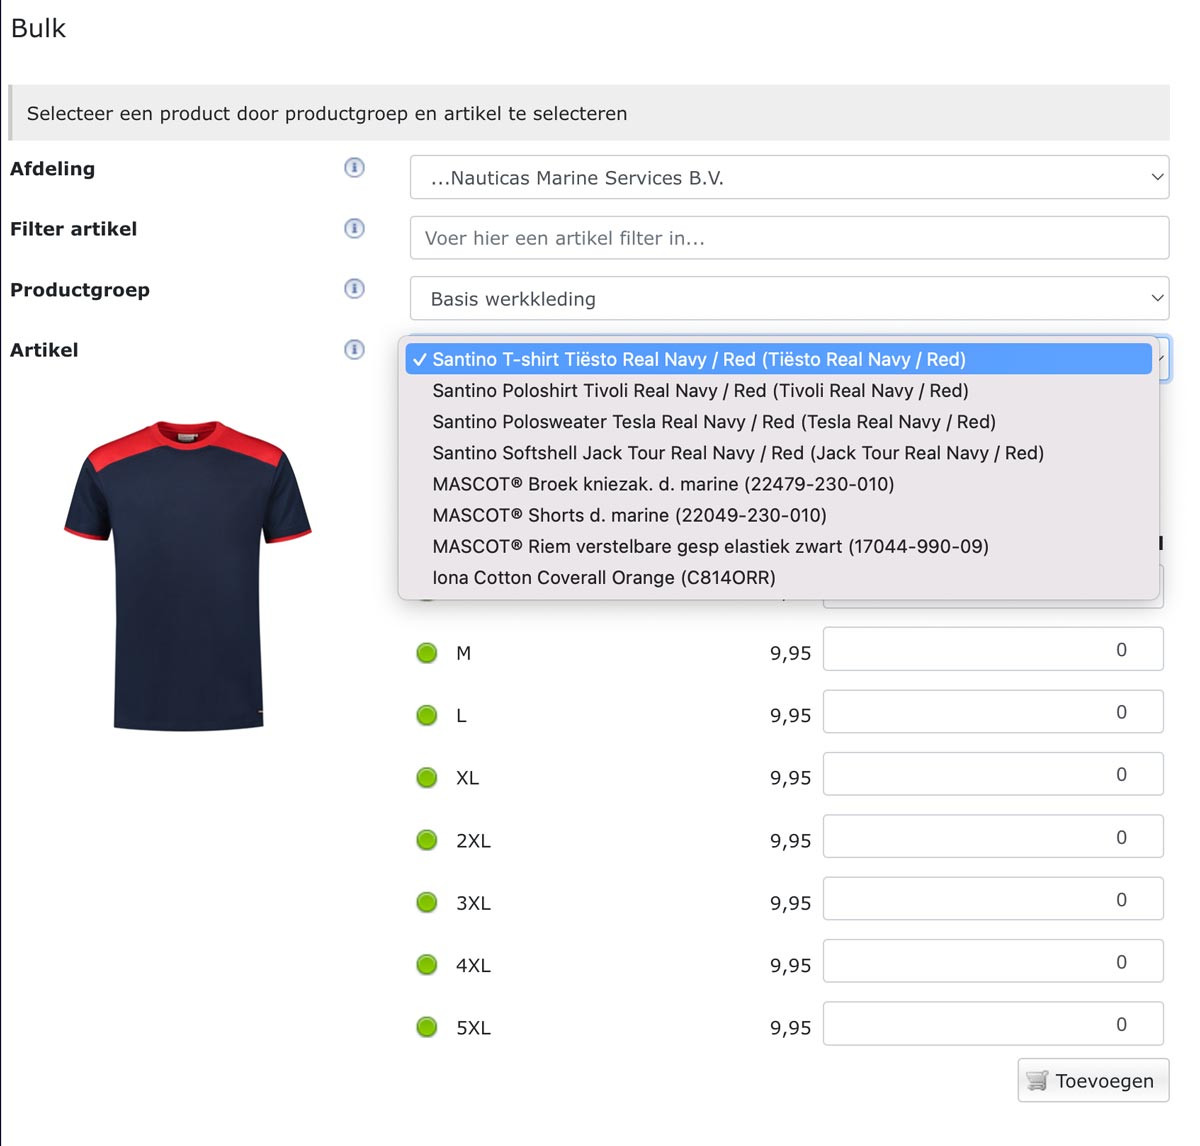Choose MASCOT Riem verstelbare gesp elastiek zwart
The image size is (1200, 1146).
click(778, 546)
